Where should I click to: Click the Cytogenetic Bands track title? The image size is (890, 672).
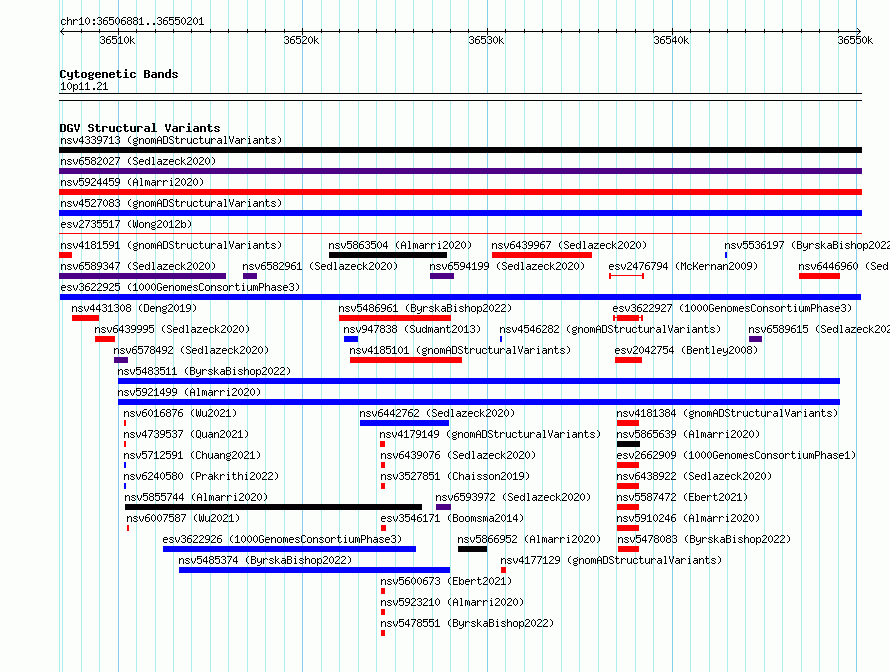[x=119, y=74]
